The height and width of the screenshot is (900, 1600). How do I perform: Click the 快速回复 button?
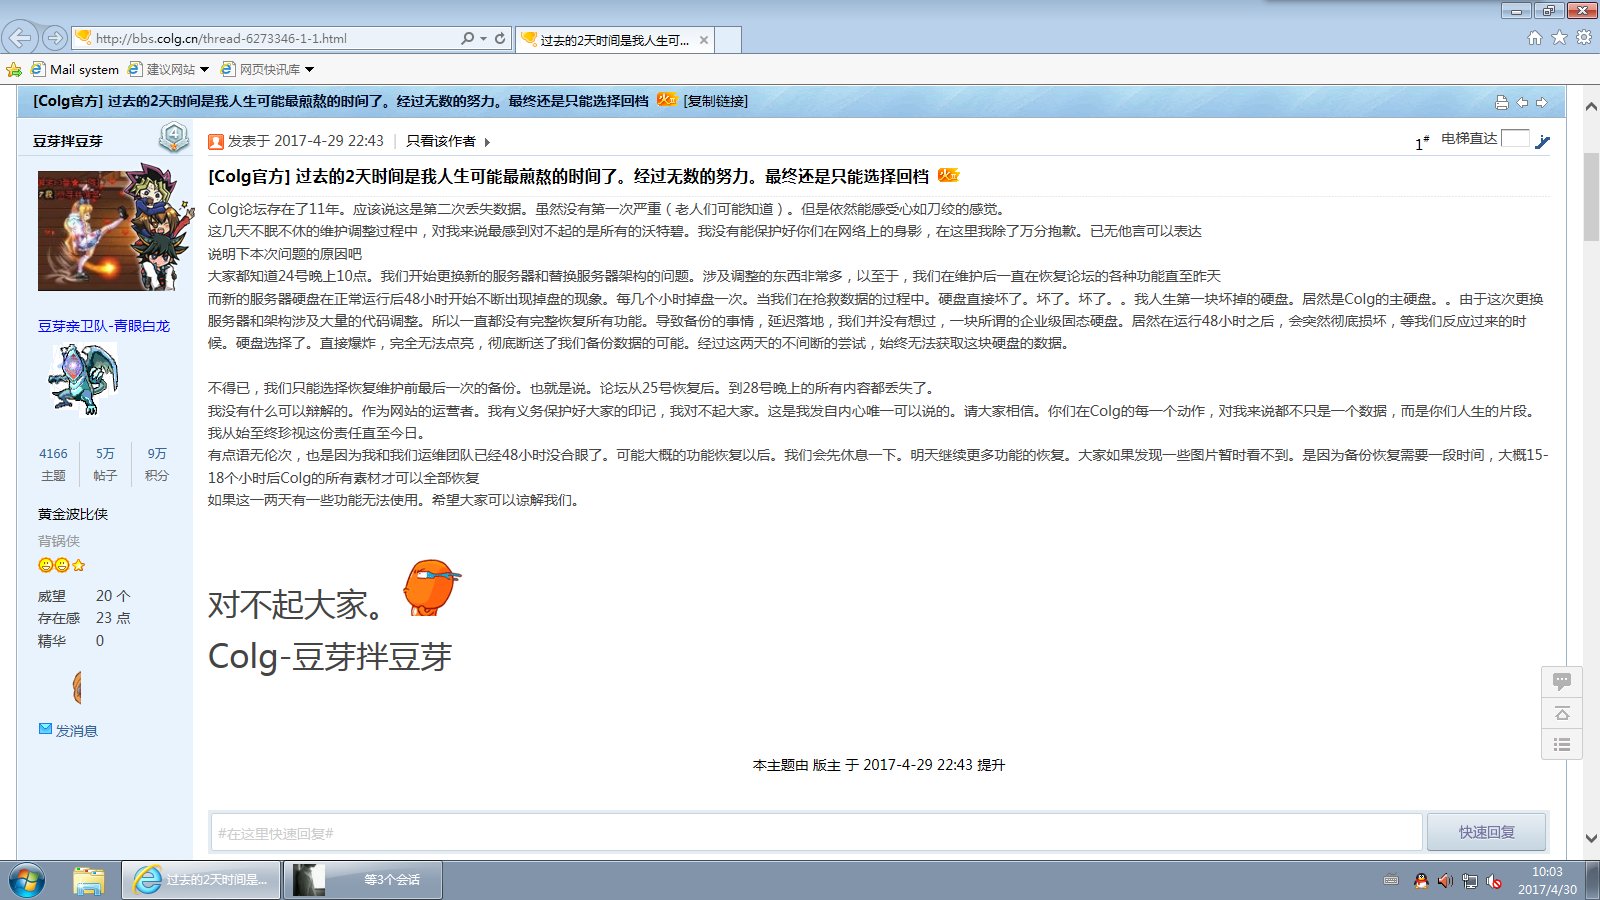1486,832
